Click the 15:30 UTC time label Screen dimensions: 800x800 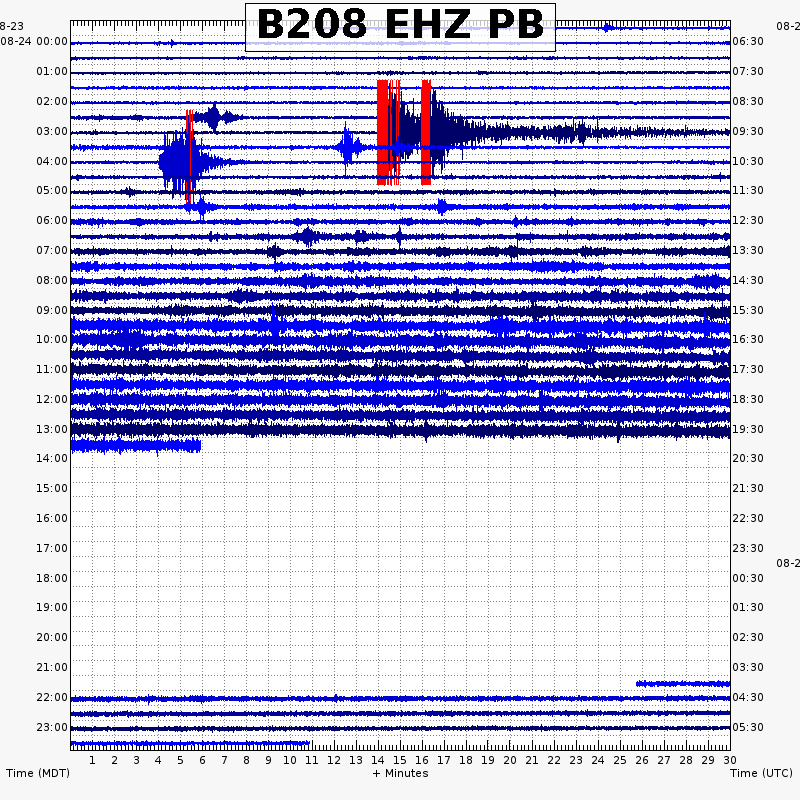click(748, 311)
